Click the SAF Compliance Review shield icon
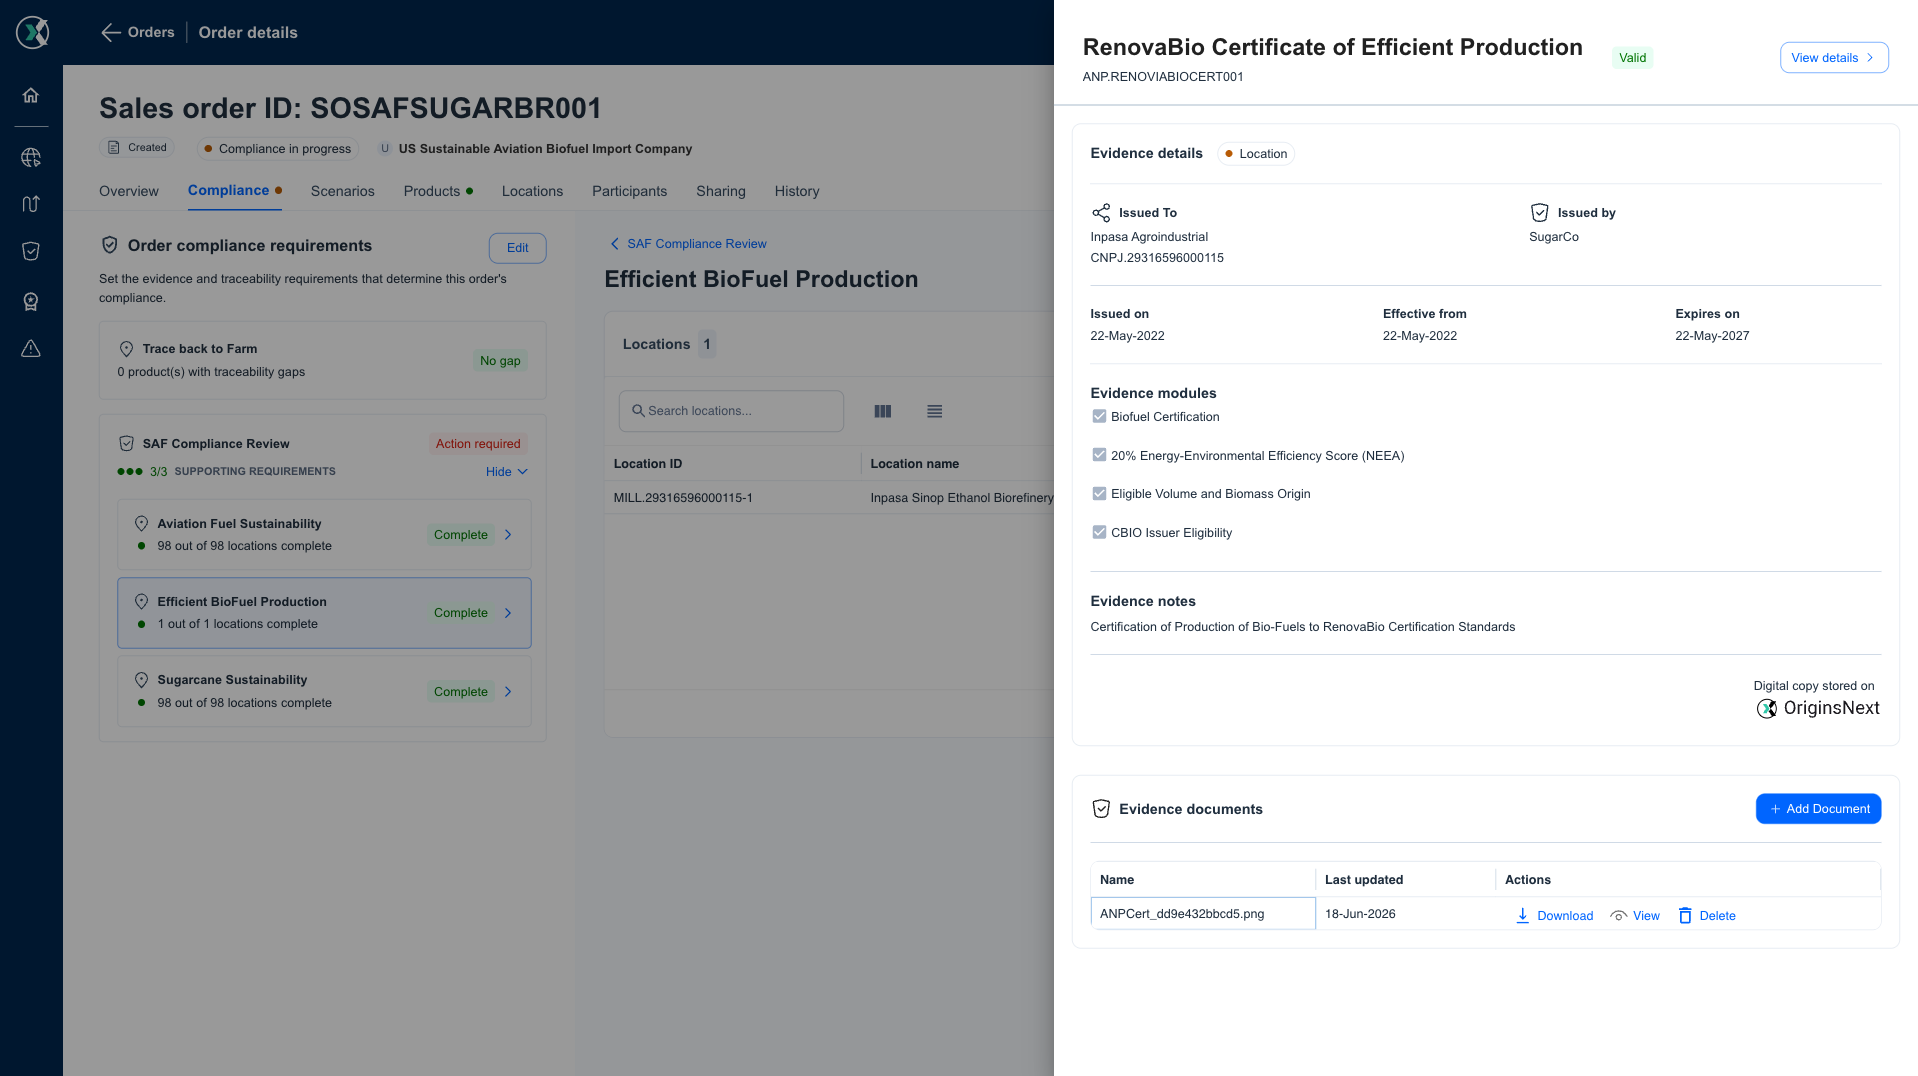This screenshot has width=1918, height=1076. click(126, 444)
